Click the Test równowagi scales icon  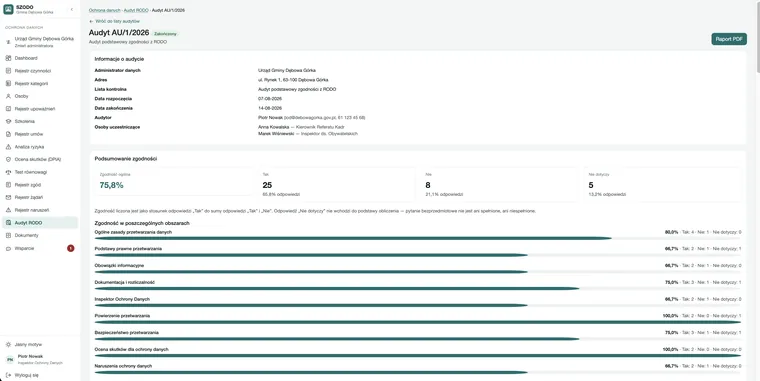[x=8, y=172]
